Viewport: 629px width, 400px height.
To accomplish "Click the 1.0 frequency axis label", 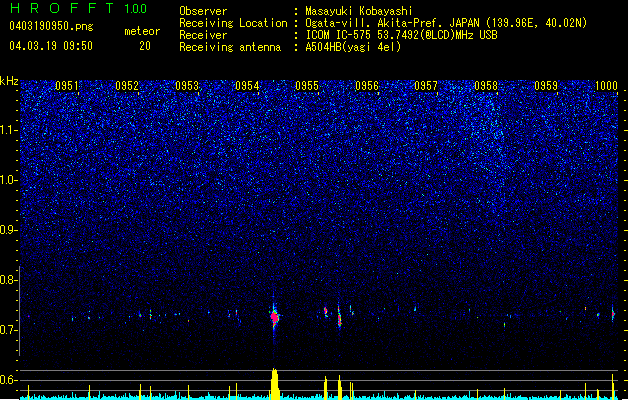I will pyautogui.click(x=9, y=180).
